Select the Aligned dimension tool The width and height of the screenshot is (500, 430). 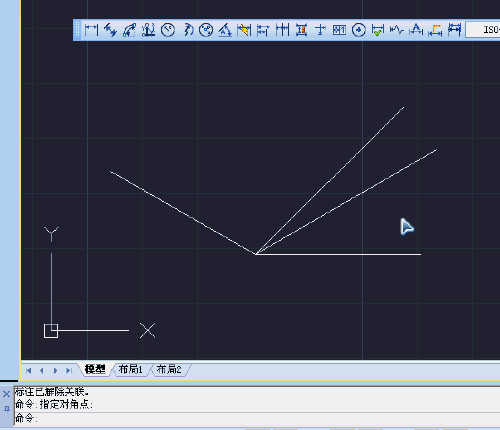pyautogui.click(x=110, y=30)
